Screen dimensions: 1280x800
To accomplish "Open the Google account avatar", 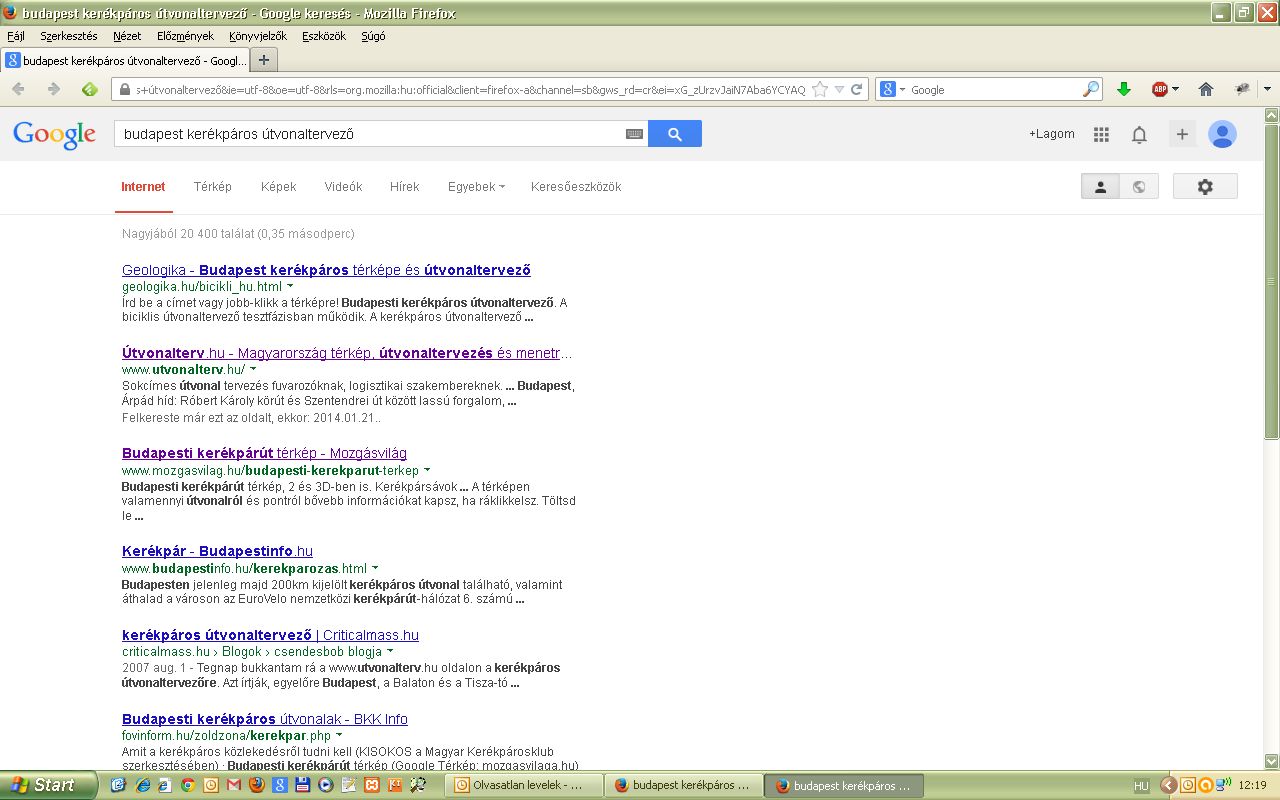I will coord(1222,134).
